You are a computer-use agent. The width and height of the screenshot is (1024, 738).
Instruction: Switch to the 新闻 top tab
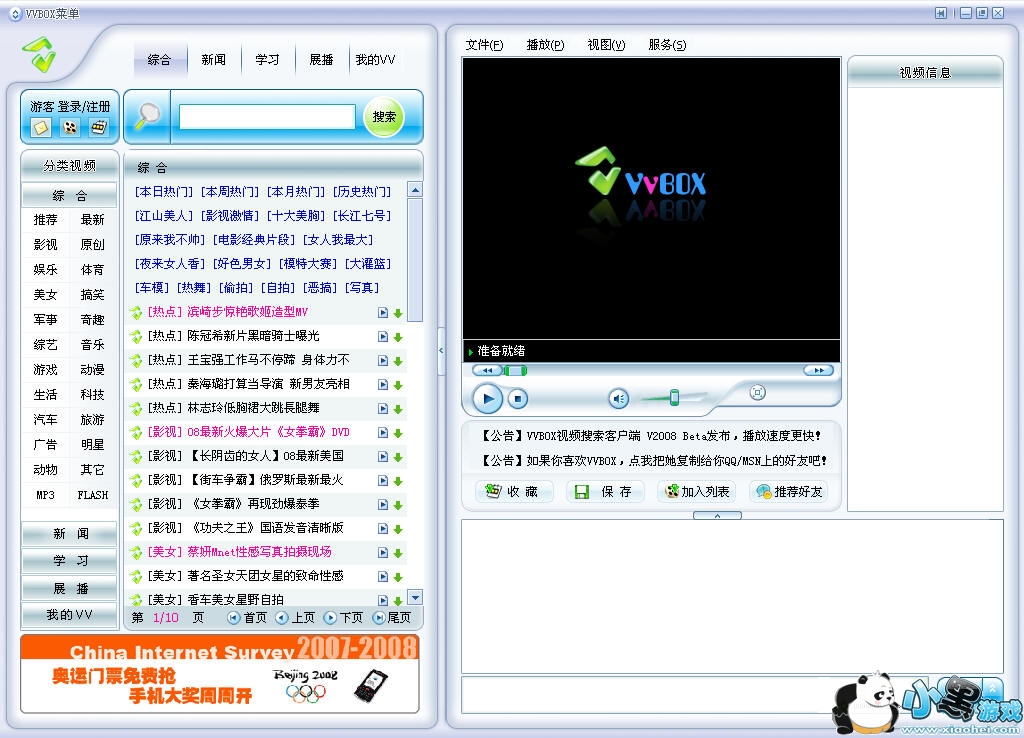pos(214,60)
